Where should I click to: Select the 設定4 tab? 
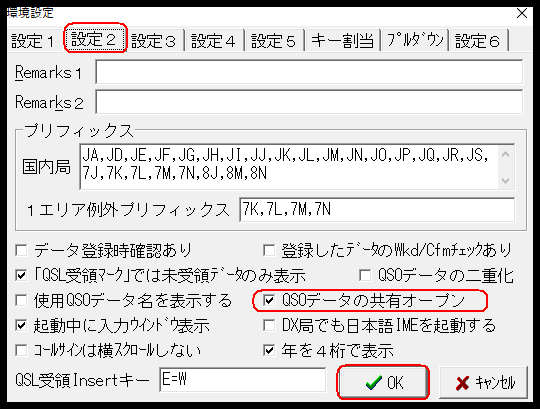214,41
